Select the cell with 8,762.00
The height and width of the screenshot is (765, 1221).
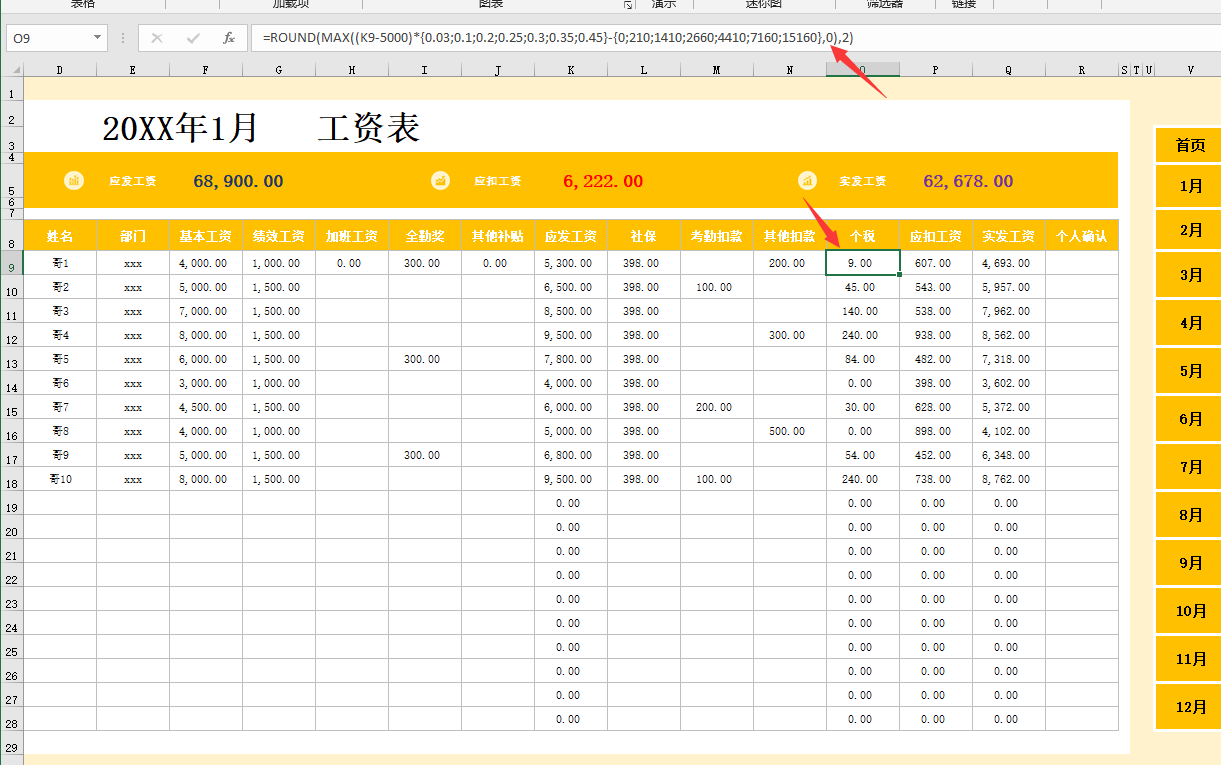click(1009, 479)
